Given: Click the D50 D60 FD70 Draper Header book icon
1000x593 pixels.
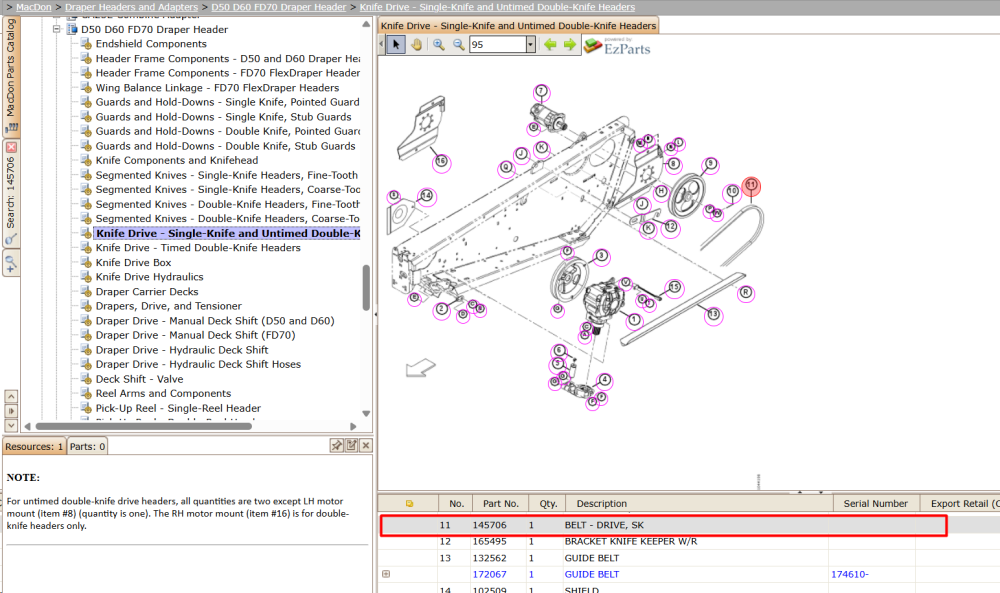Looking at the screenshot, I should [72, 29].
